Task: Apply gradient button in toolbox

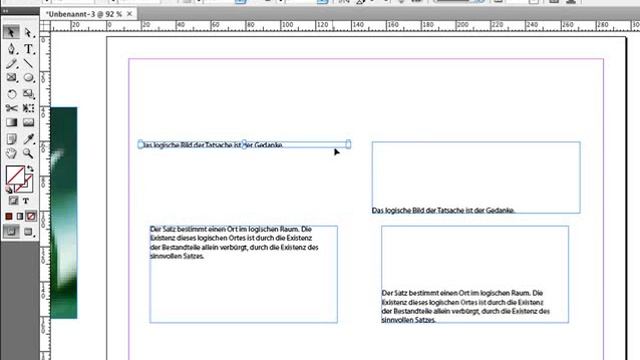Action: [20, 216]
